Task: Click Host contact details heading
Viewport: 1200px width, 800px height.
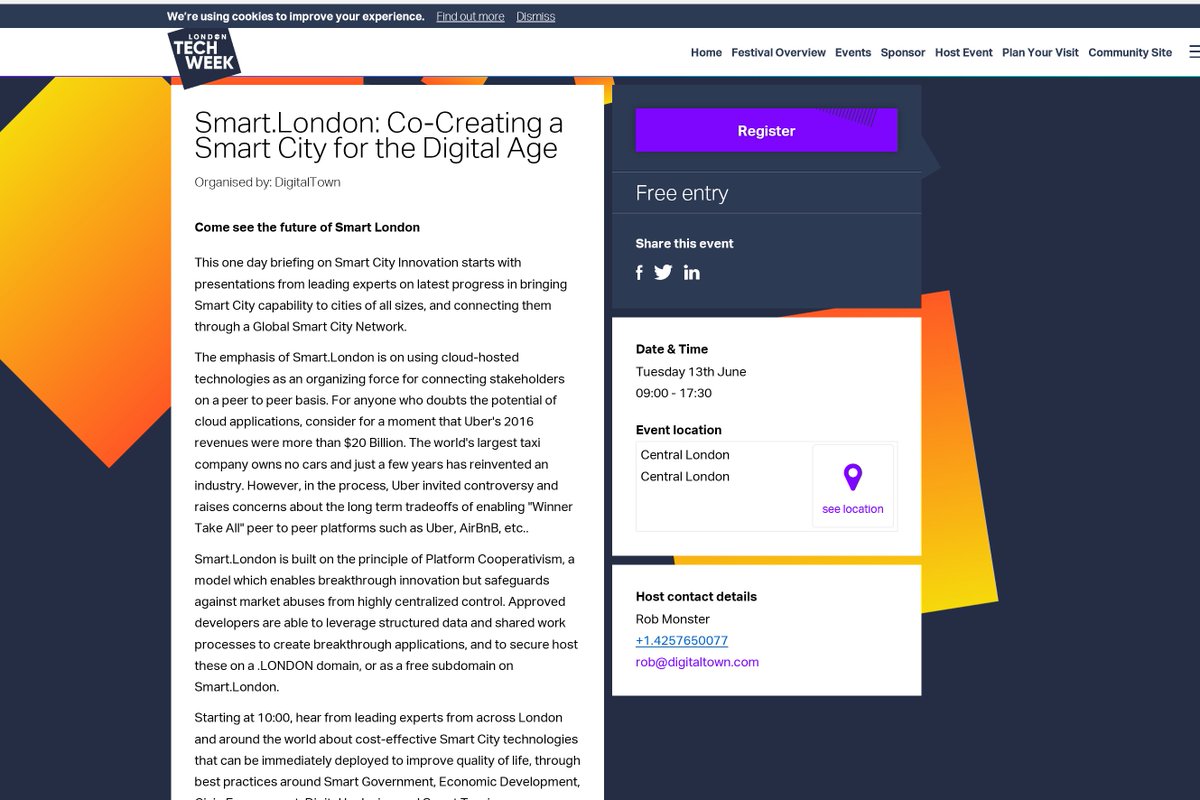Action: 696,597
